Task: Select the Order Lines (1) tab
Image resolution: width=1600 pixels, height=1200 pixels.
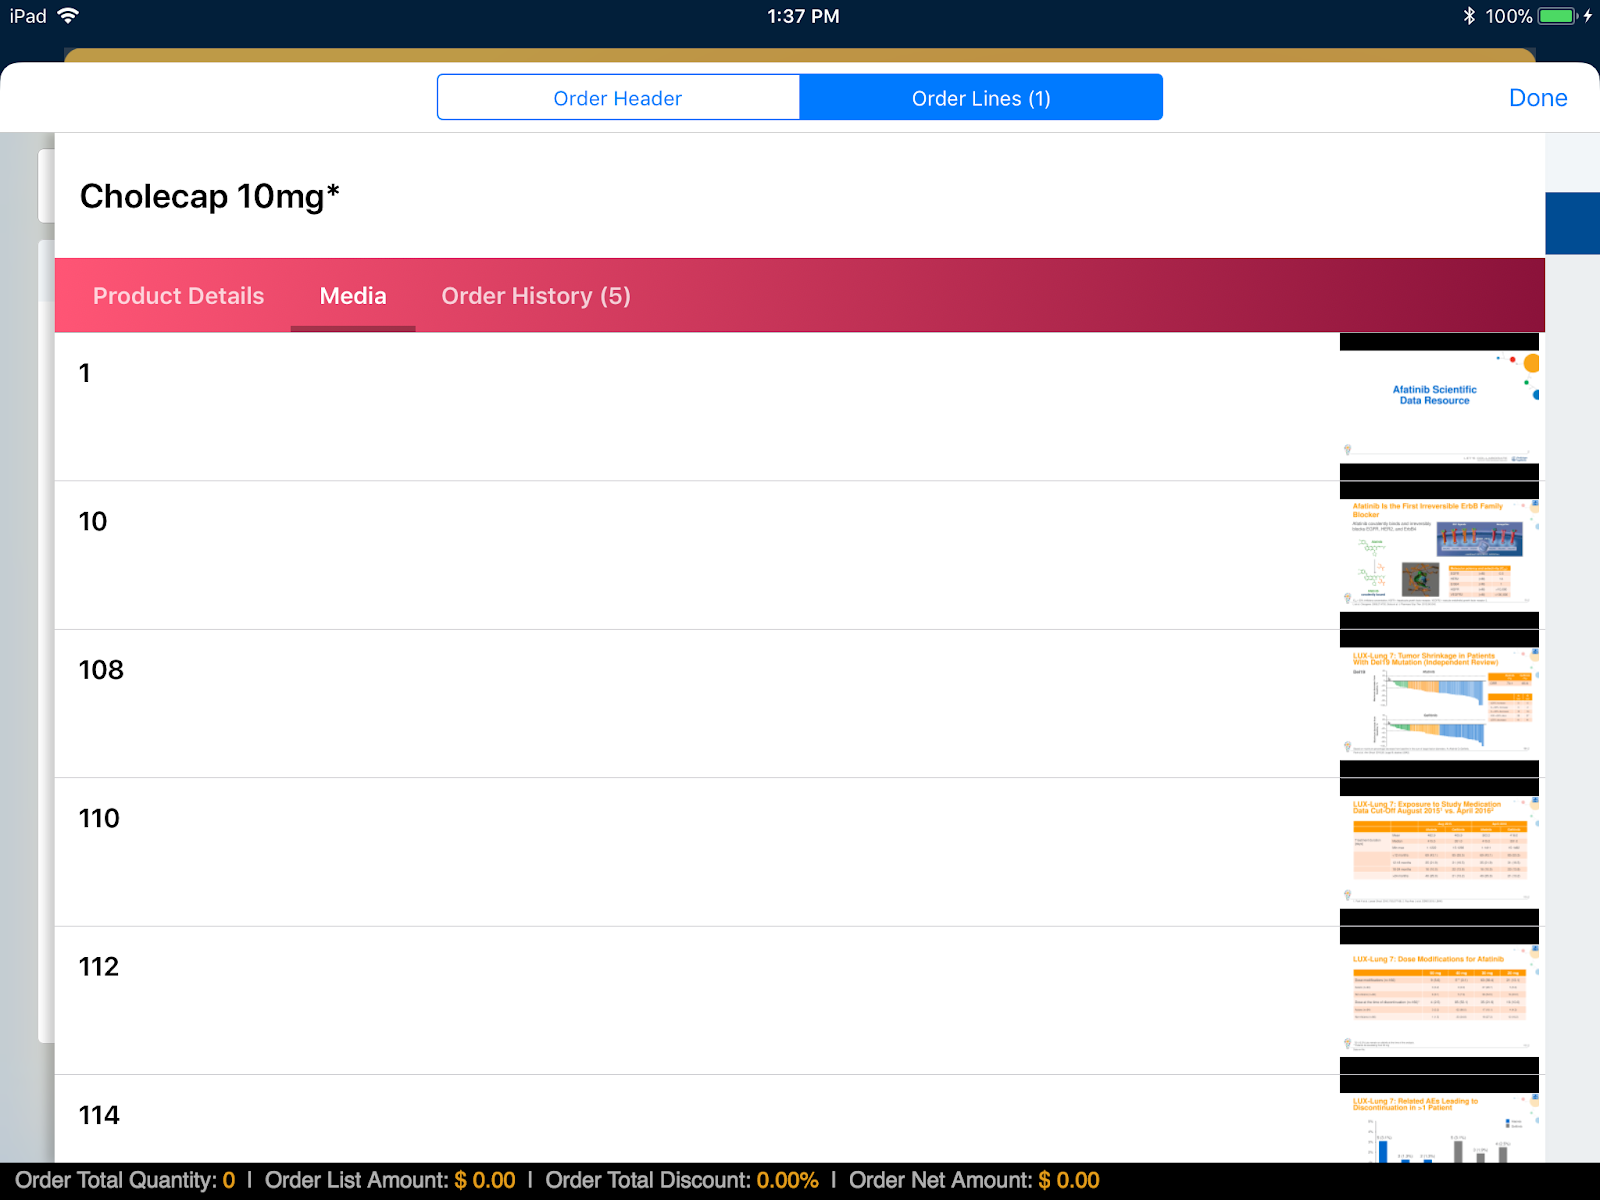Action: point(980,98)
